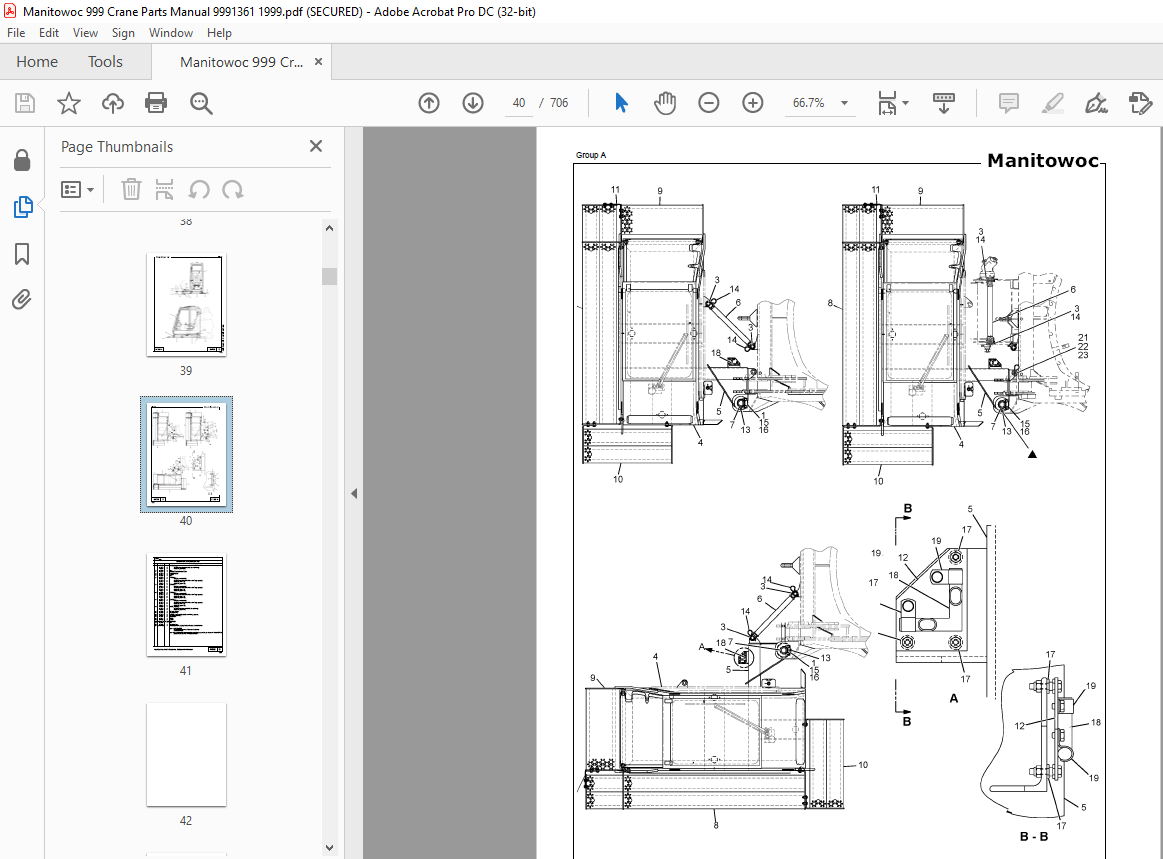Print the document
The height and width of the screenshot is (859, 1163).
click(x=157, y=103)
